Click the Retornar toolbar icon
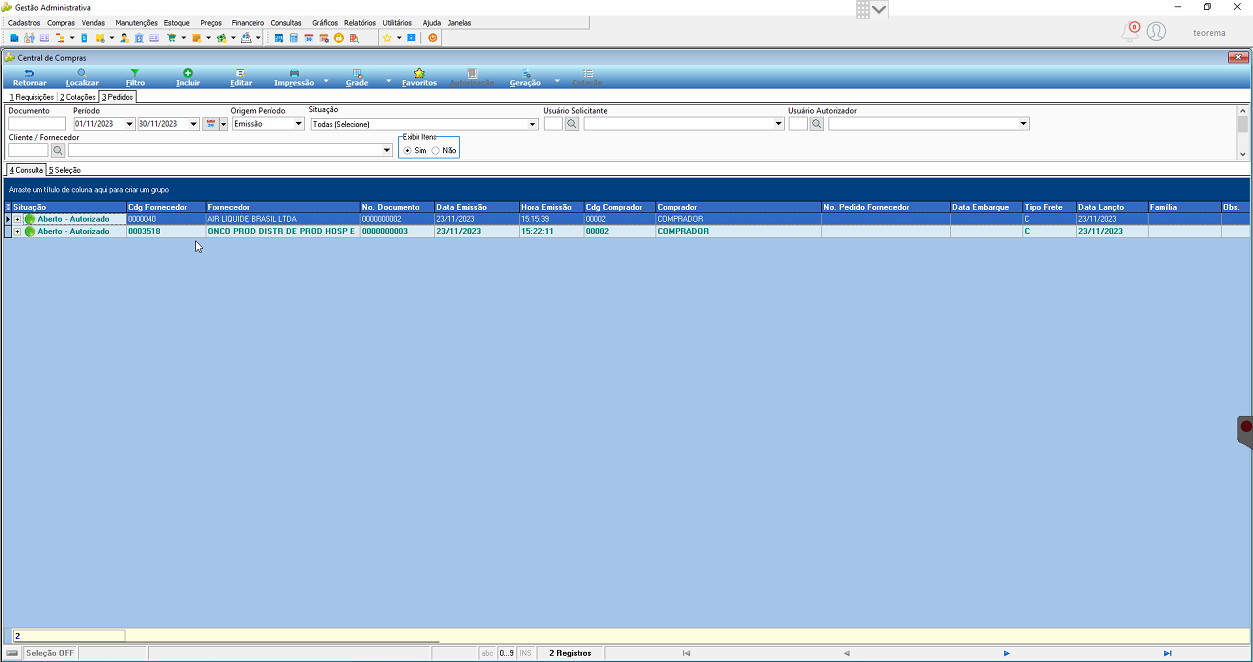This screenshot has height=662, width=1253. point(29,73)
